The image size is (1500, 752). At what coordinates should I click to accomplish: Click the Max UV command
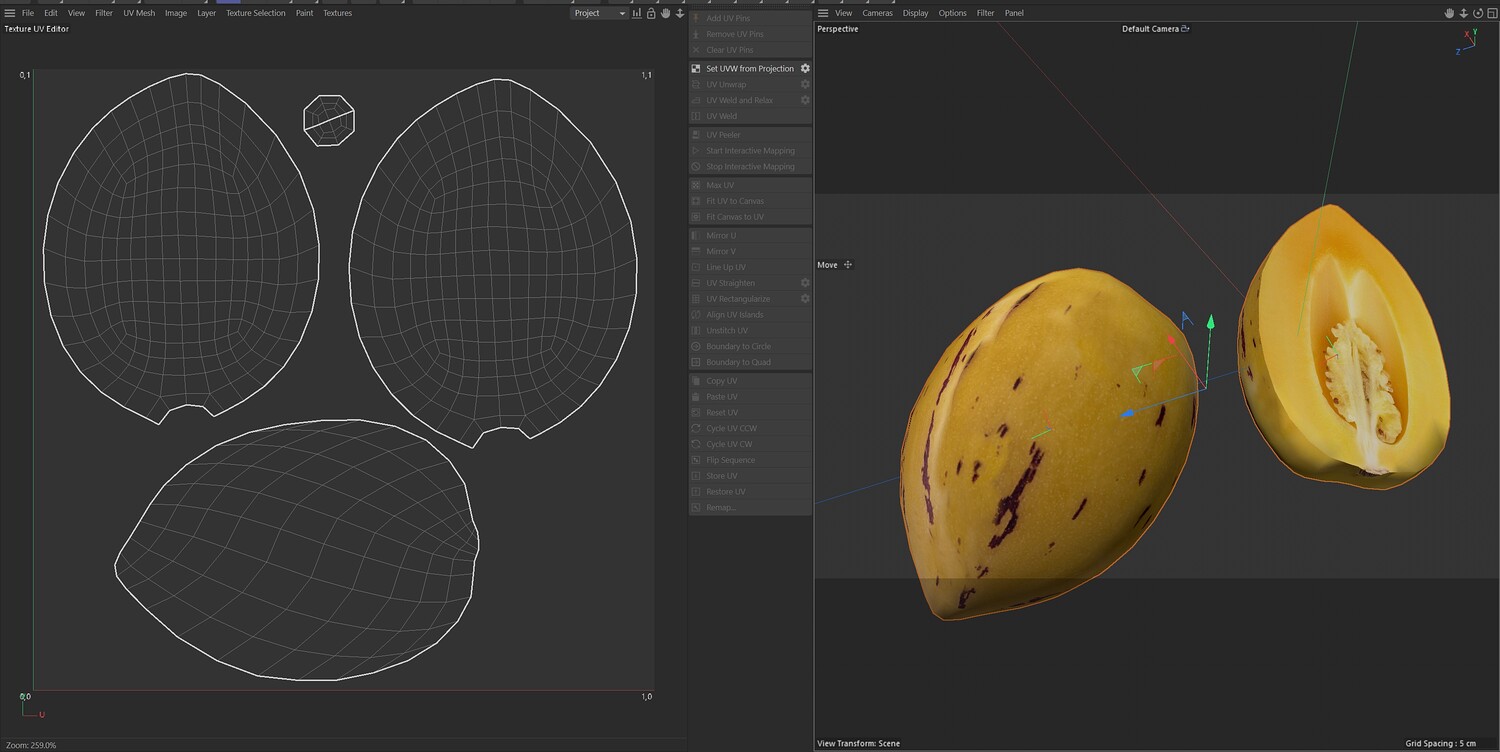(750, 185)
